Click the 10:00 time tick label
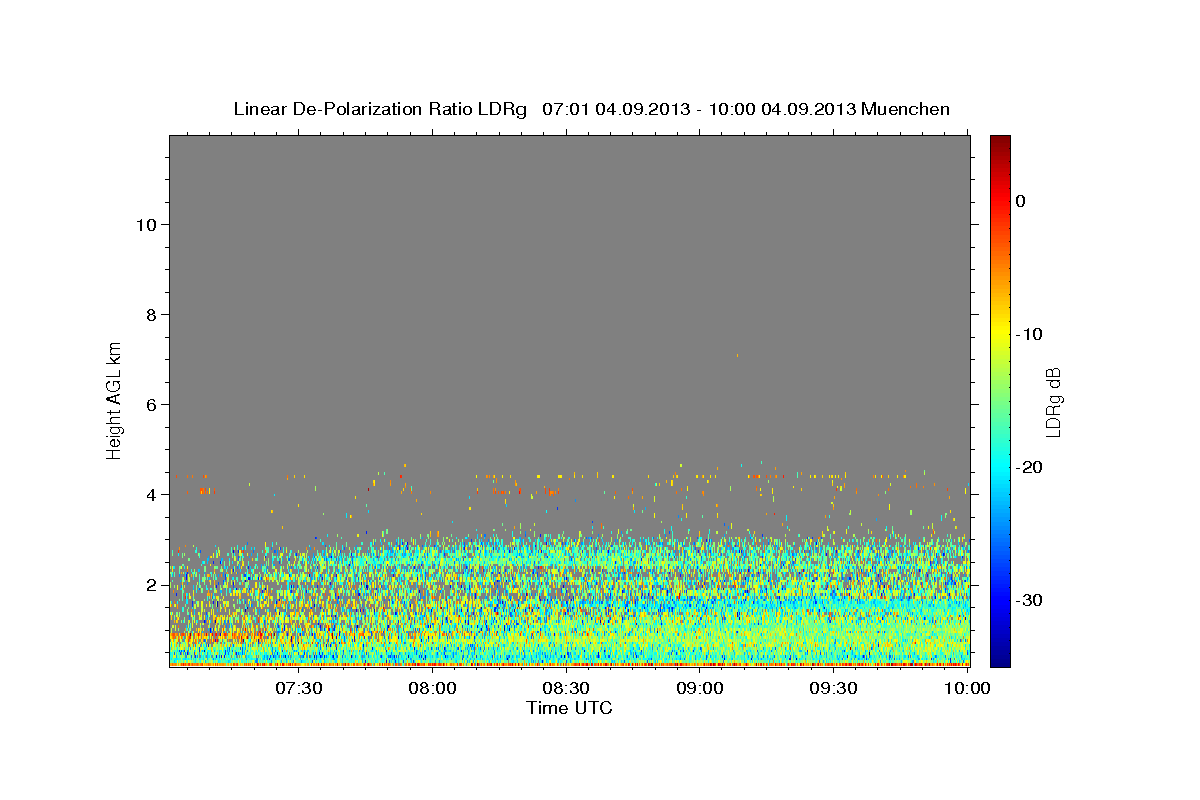 pyautogui.click(x=966, y=688)
